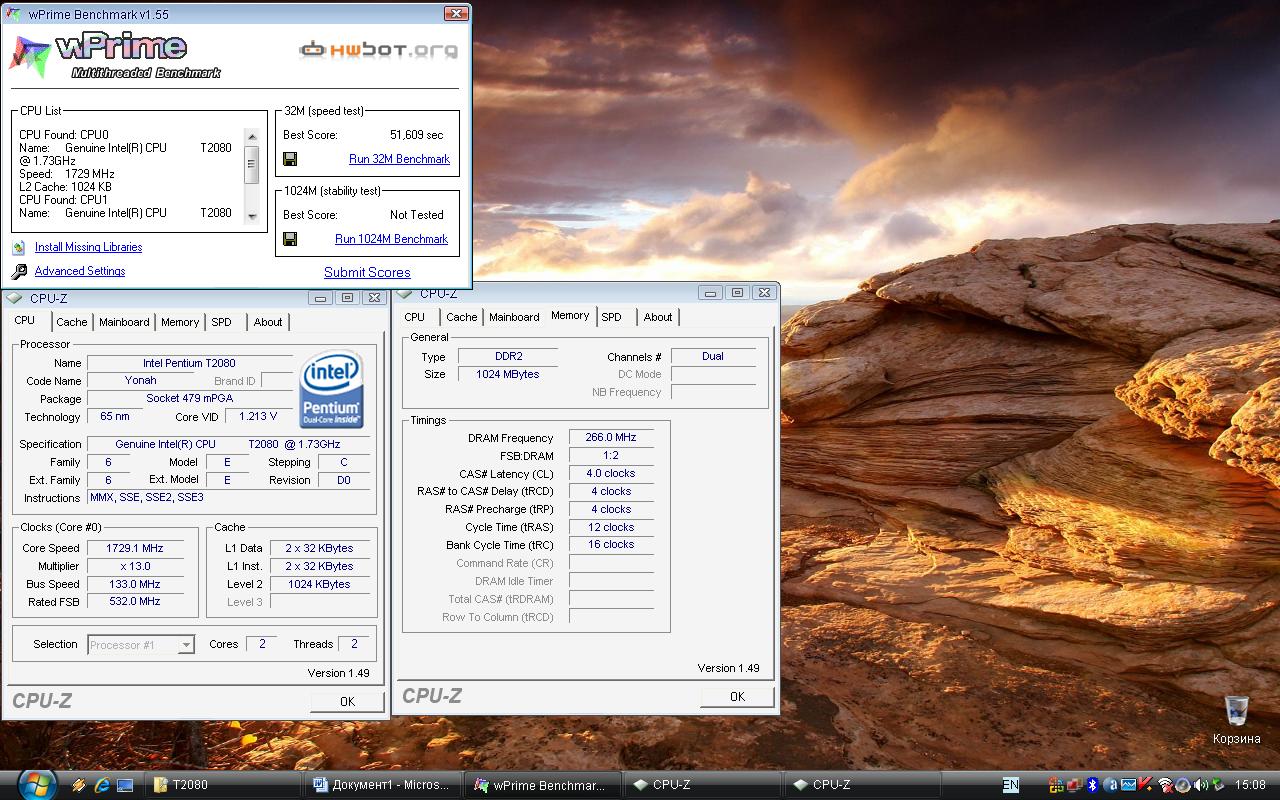Switch to Mainboard tab in left CPU-Z window
Viewport: 1280px width, 800px height.
tap(124, 322)
